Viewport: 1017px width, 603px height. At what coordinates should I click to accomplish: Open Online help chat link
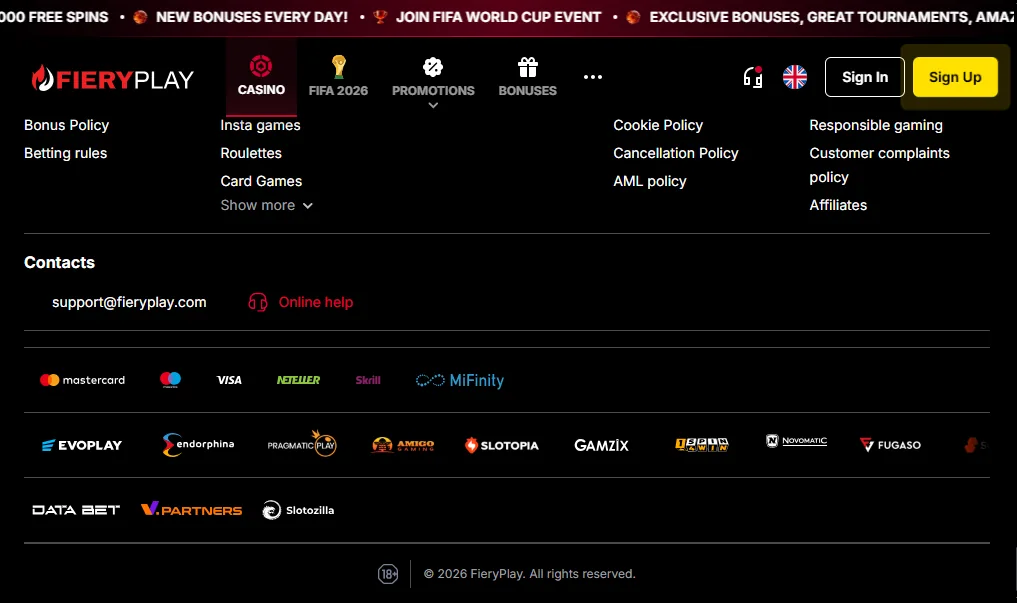(300, 302)
